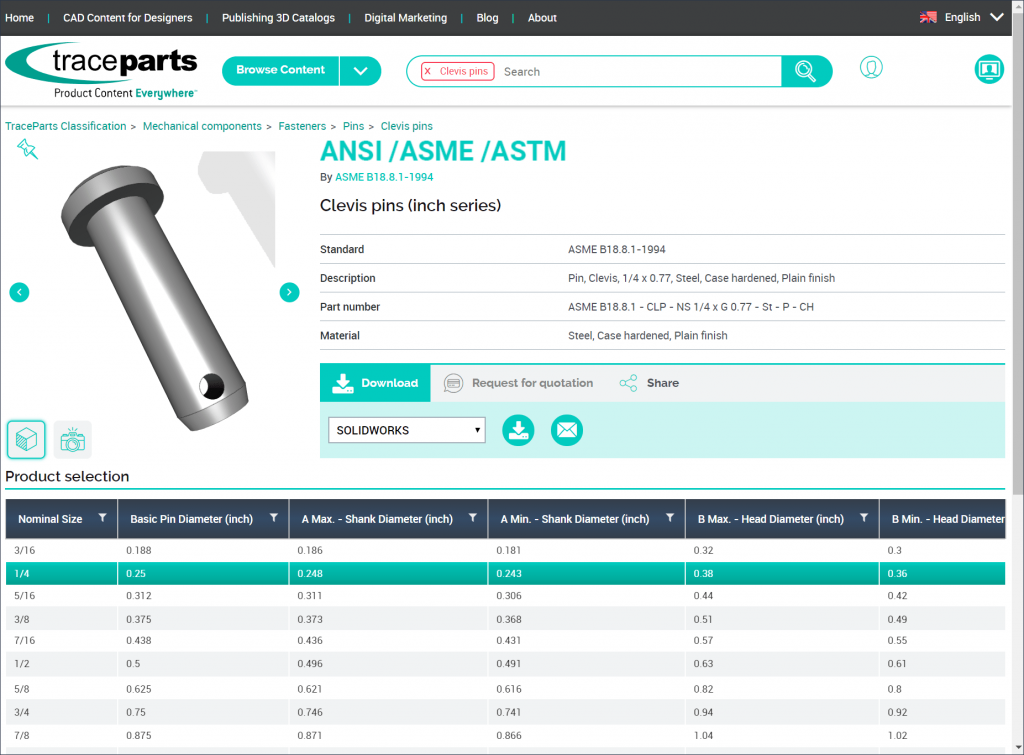Select the 3/4 nominal size row
1024x755 pixels.
pyautogui.click(x=505, y=712)
